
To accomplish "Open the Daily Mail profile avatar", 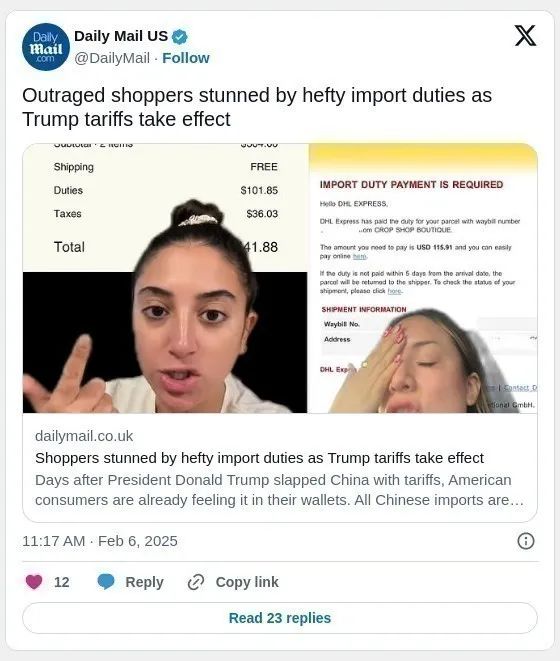I will 46,47.
